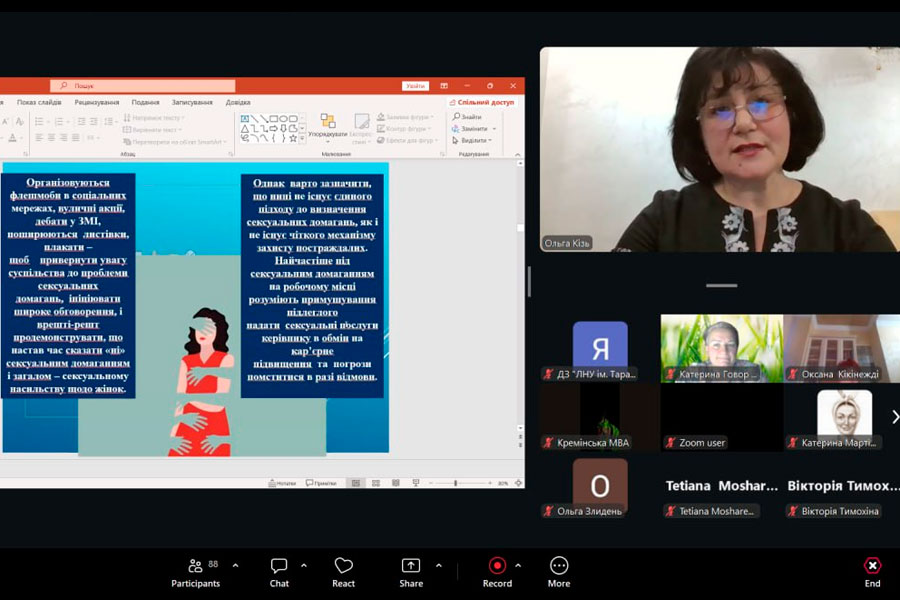Click the Ольга Злидень avatar tile
Viewport: 900px width, 600px height.
(x=600, y=484)
